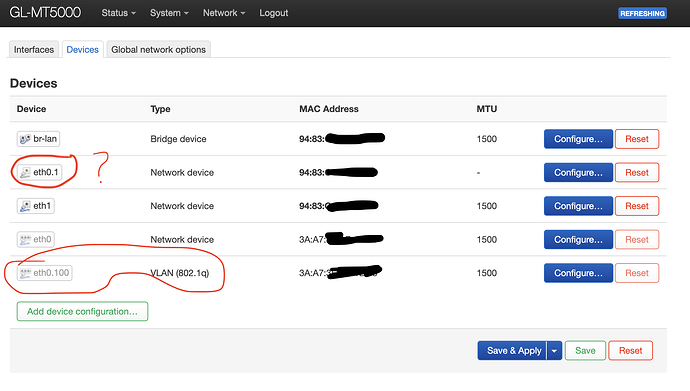Switch to the Interfaces tab
Viewport: 690px width, 391px height.
pyautogui.click(x=34, y=50)
